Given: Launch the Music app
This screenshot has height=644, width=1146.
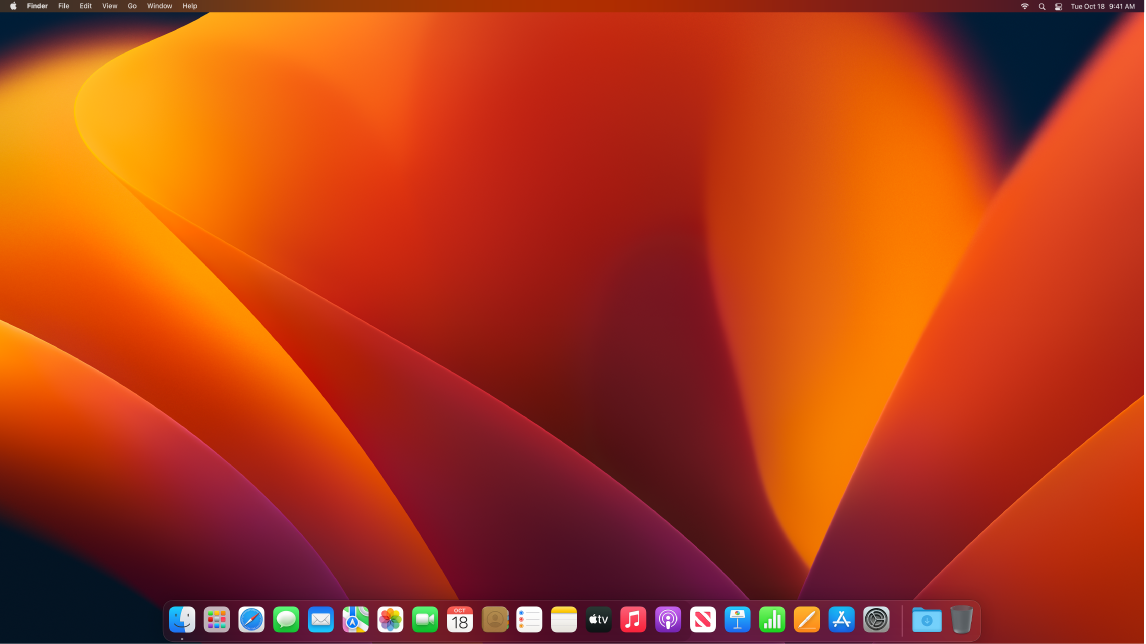Looking at the screenshot, I should tap(633, 620).
